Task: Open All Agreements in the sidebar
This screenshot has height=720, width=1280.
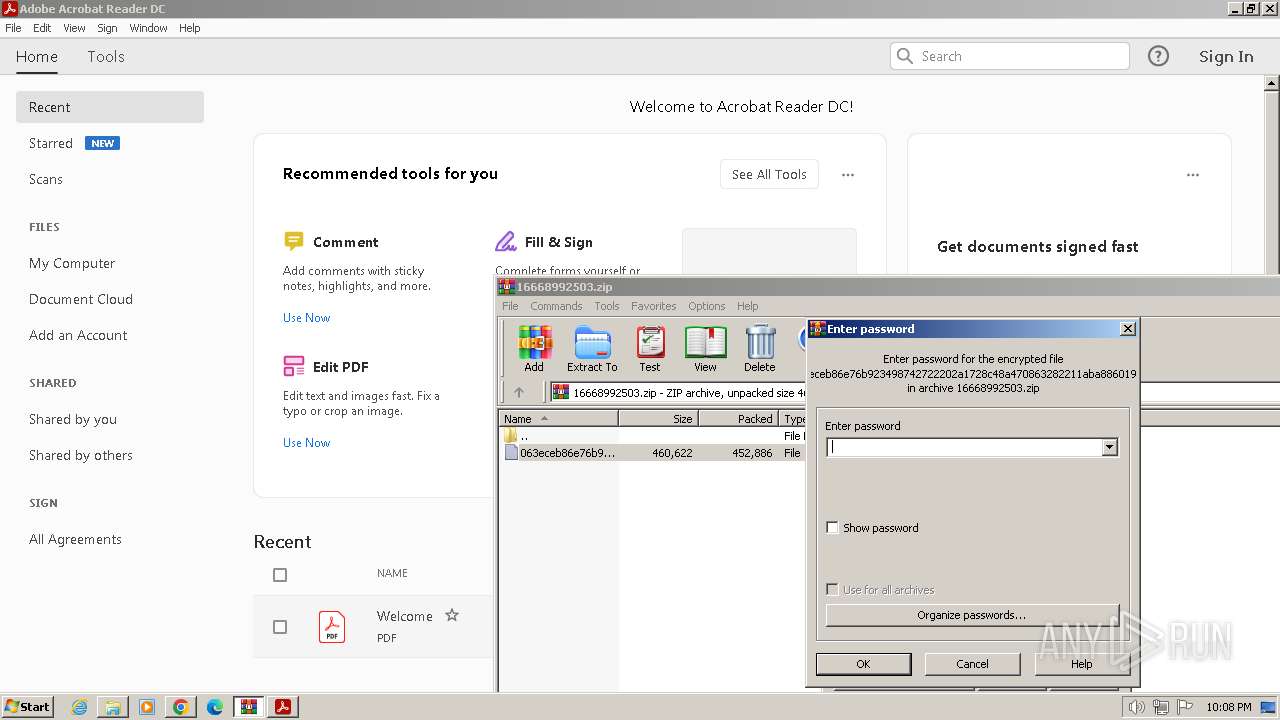Action: (75, 539)
